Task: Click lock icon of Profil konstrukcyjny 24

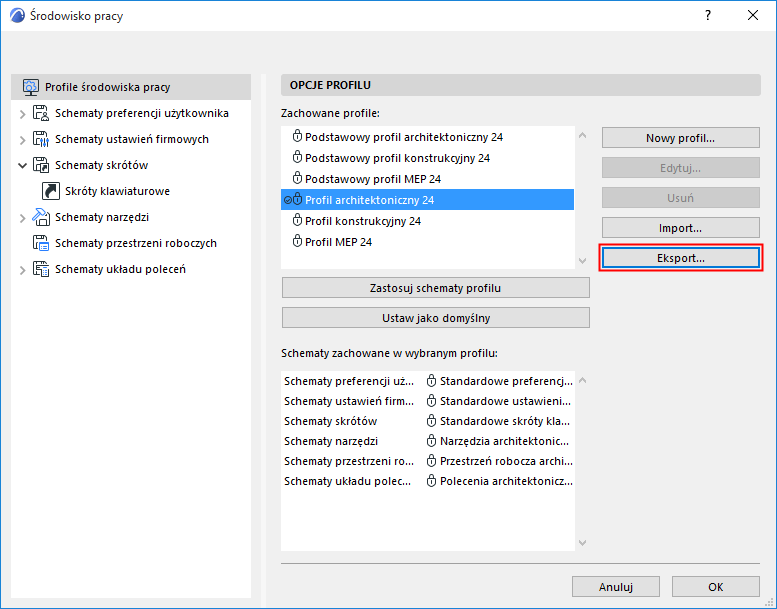Action: 297,220
